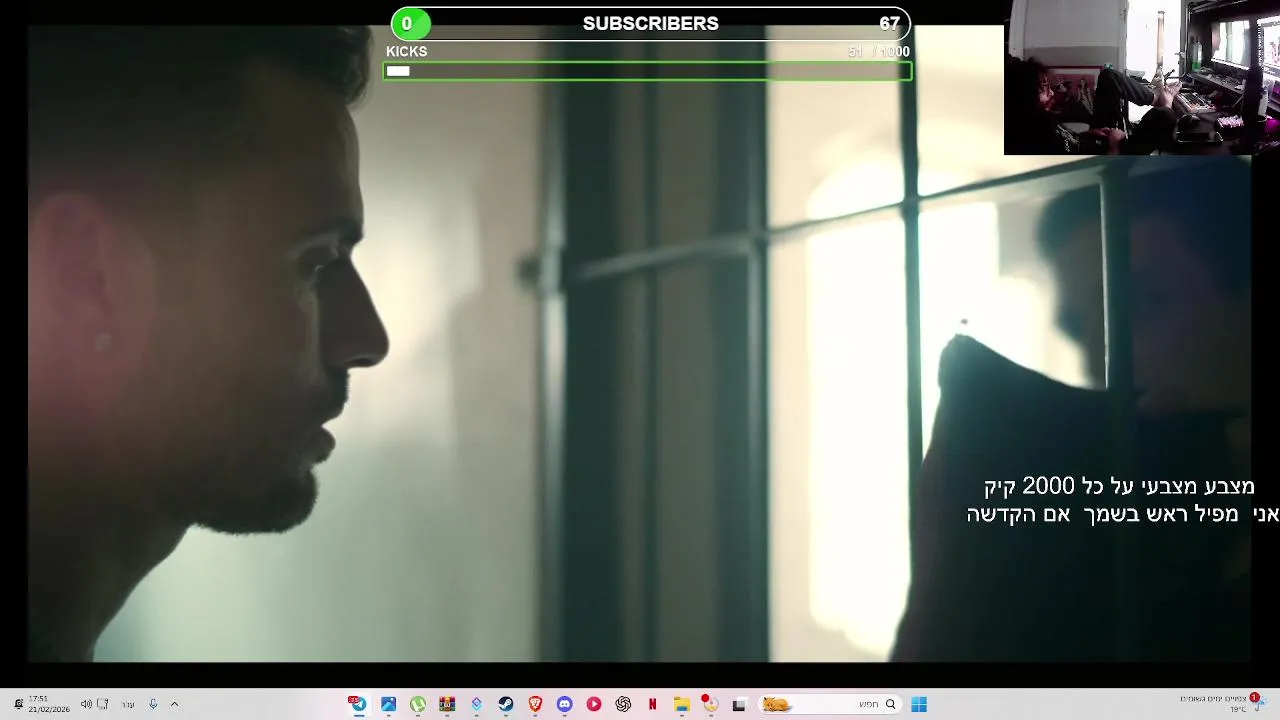Click the KICKS label
1280x720 pixels.
tap(407, 51)
